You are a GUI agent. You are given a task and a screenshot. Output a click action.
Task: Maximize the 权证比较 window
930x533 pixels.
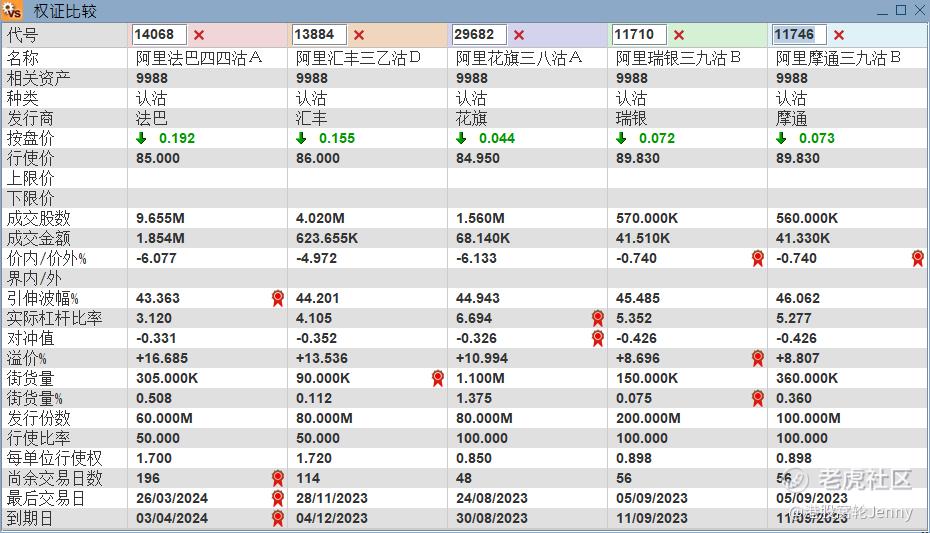coord(901,11)
